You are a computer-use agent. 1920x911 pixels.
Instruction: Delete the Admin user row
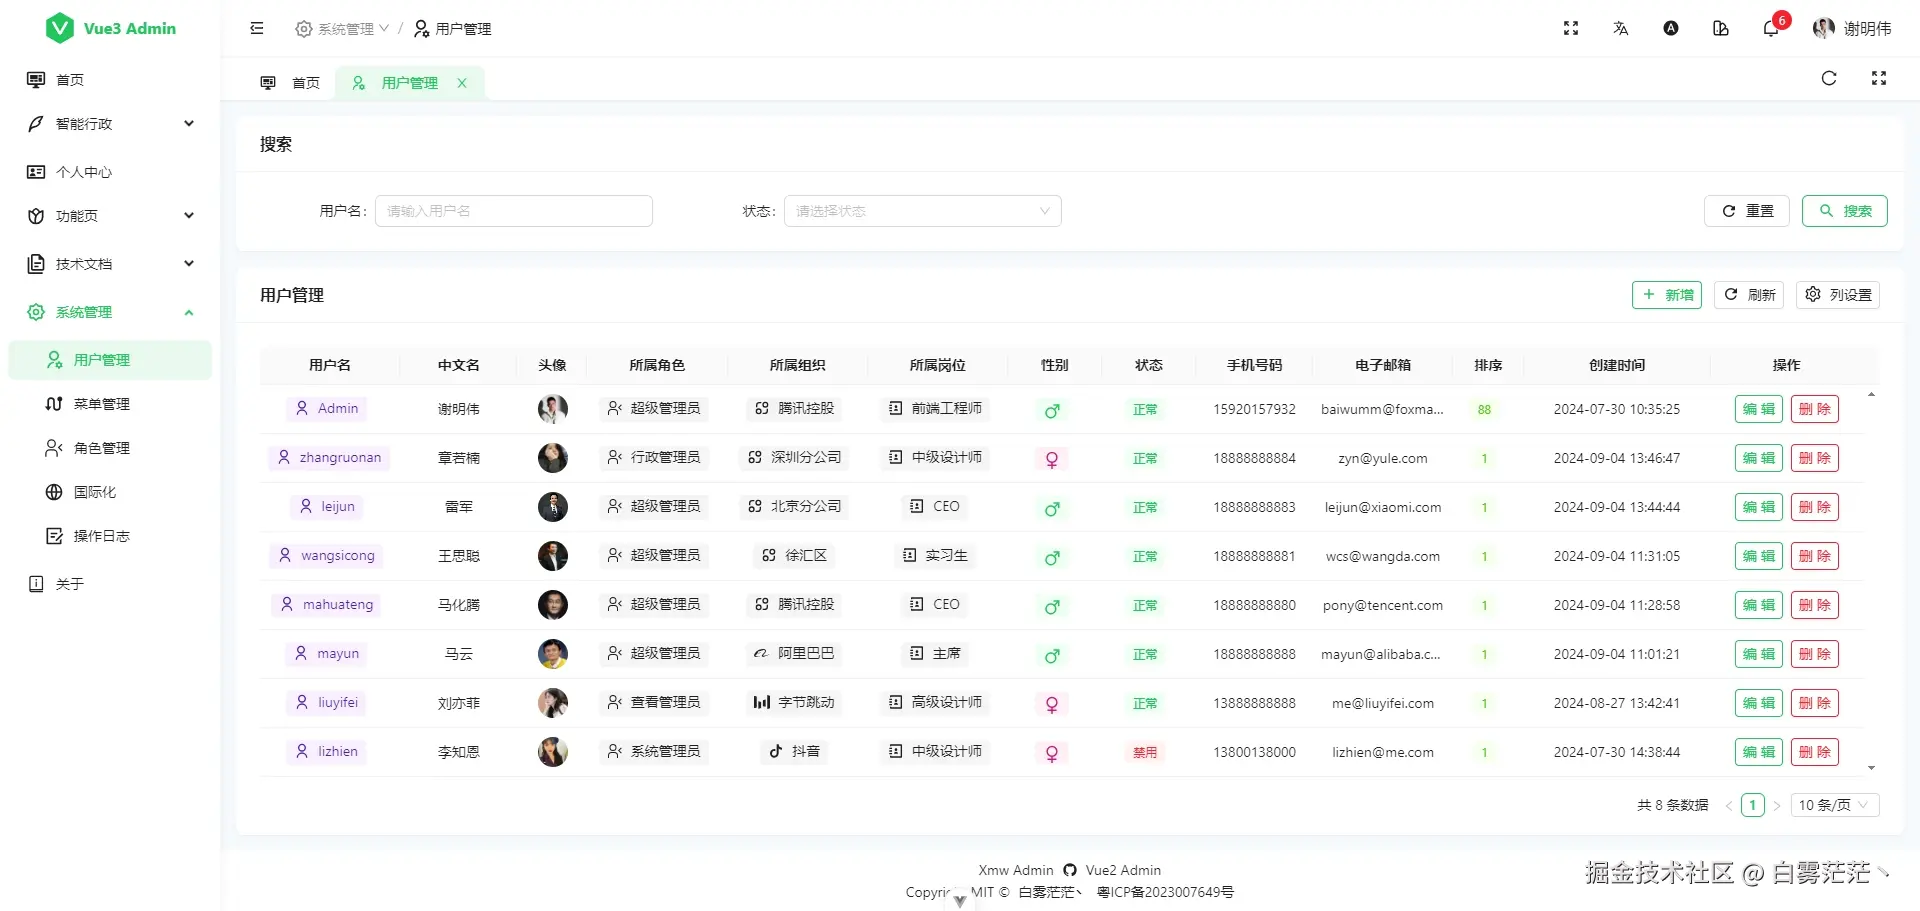1815,409
